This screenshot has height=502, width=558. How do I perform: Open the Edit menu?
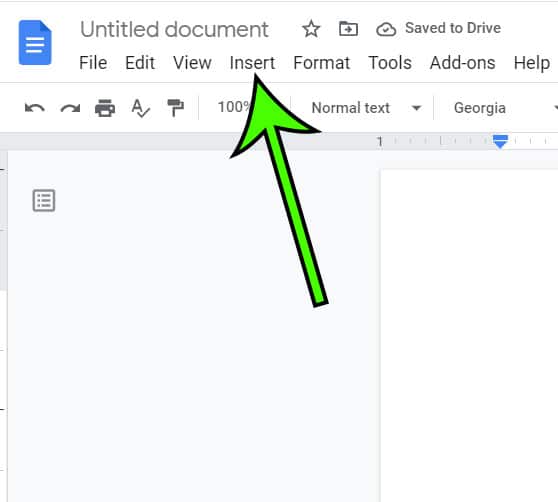click(x=140, y=63)
